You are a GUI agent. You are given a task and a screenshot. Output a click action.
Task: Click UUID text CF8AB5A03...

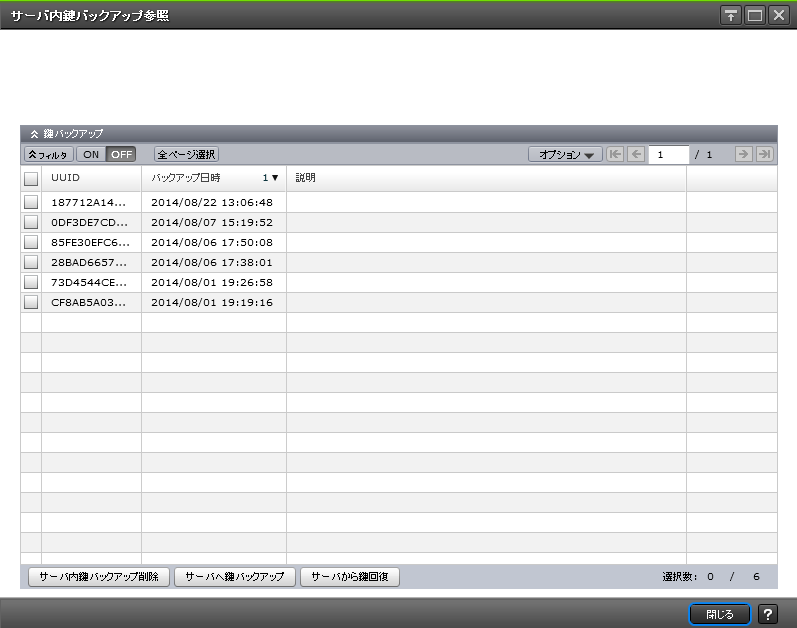pos(88,302)
